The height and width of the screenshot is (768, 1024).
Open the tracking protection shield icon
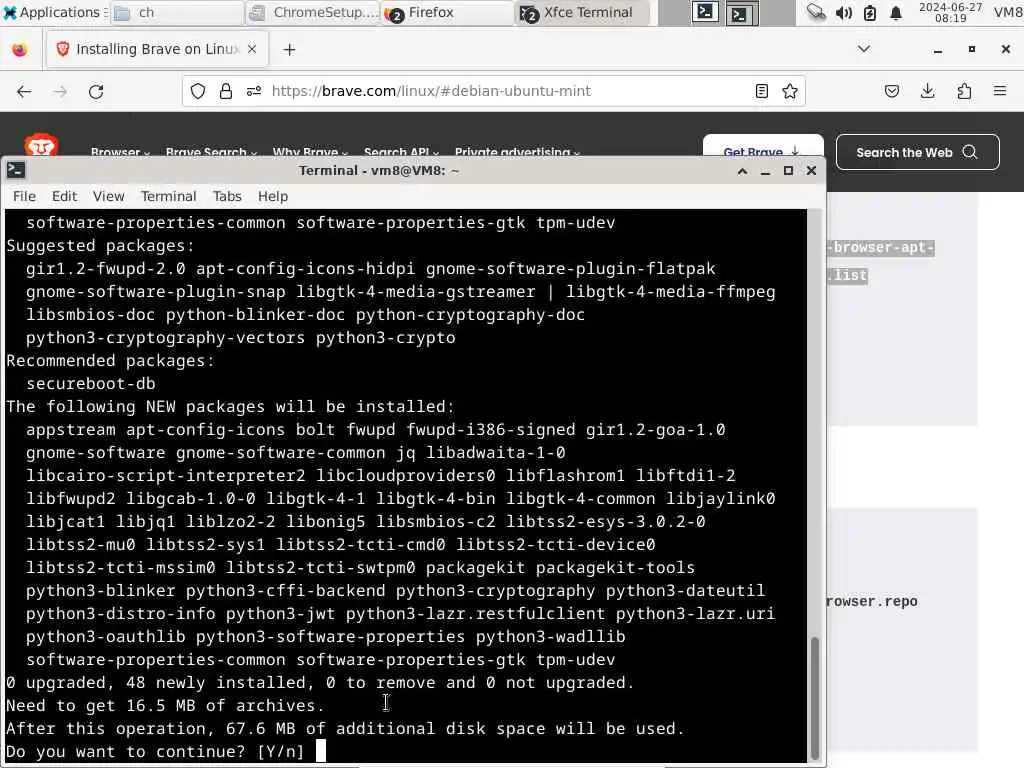tap(198, 91)
